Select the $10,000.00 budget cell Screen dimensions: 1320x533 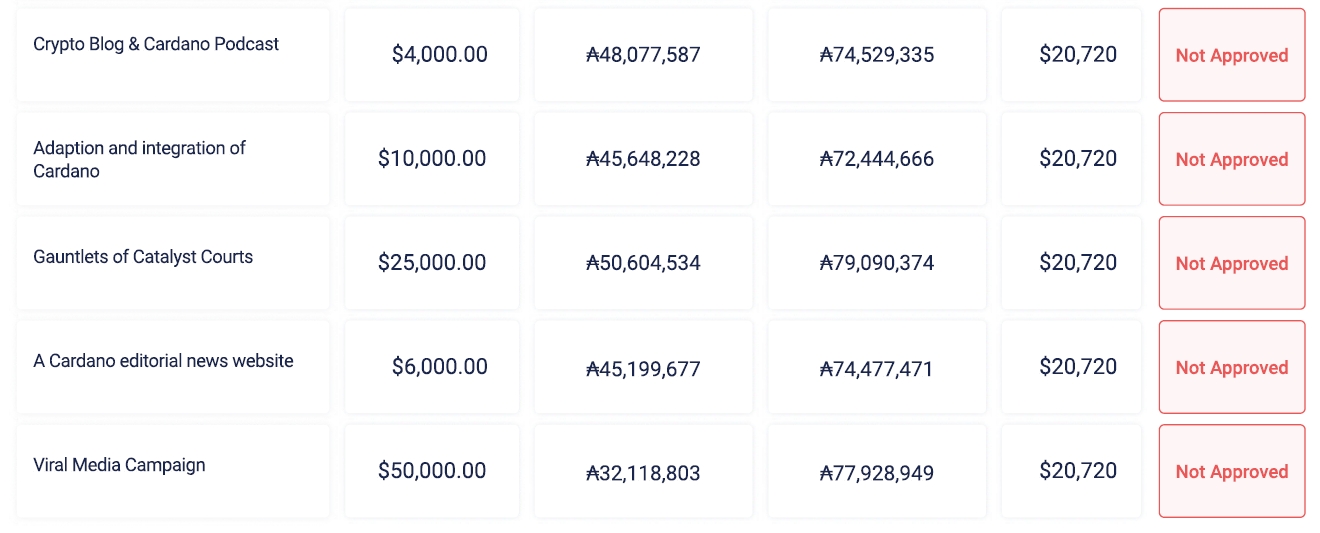(432, 159)
